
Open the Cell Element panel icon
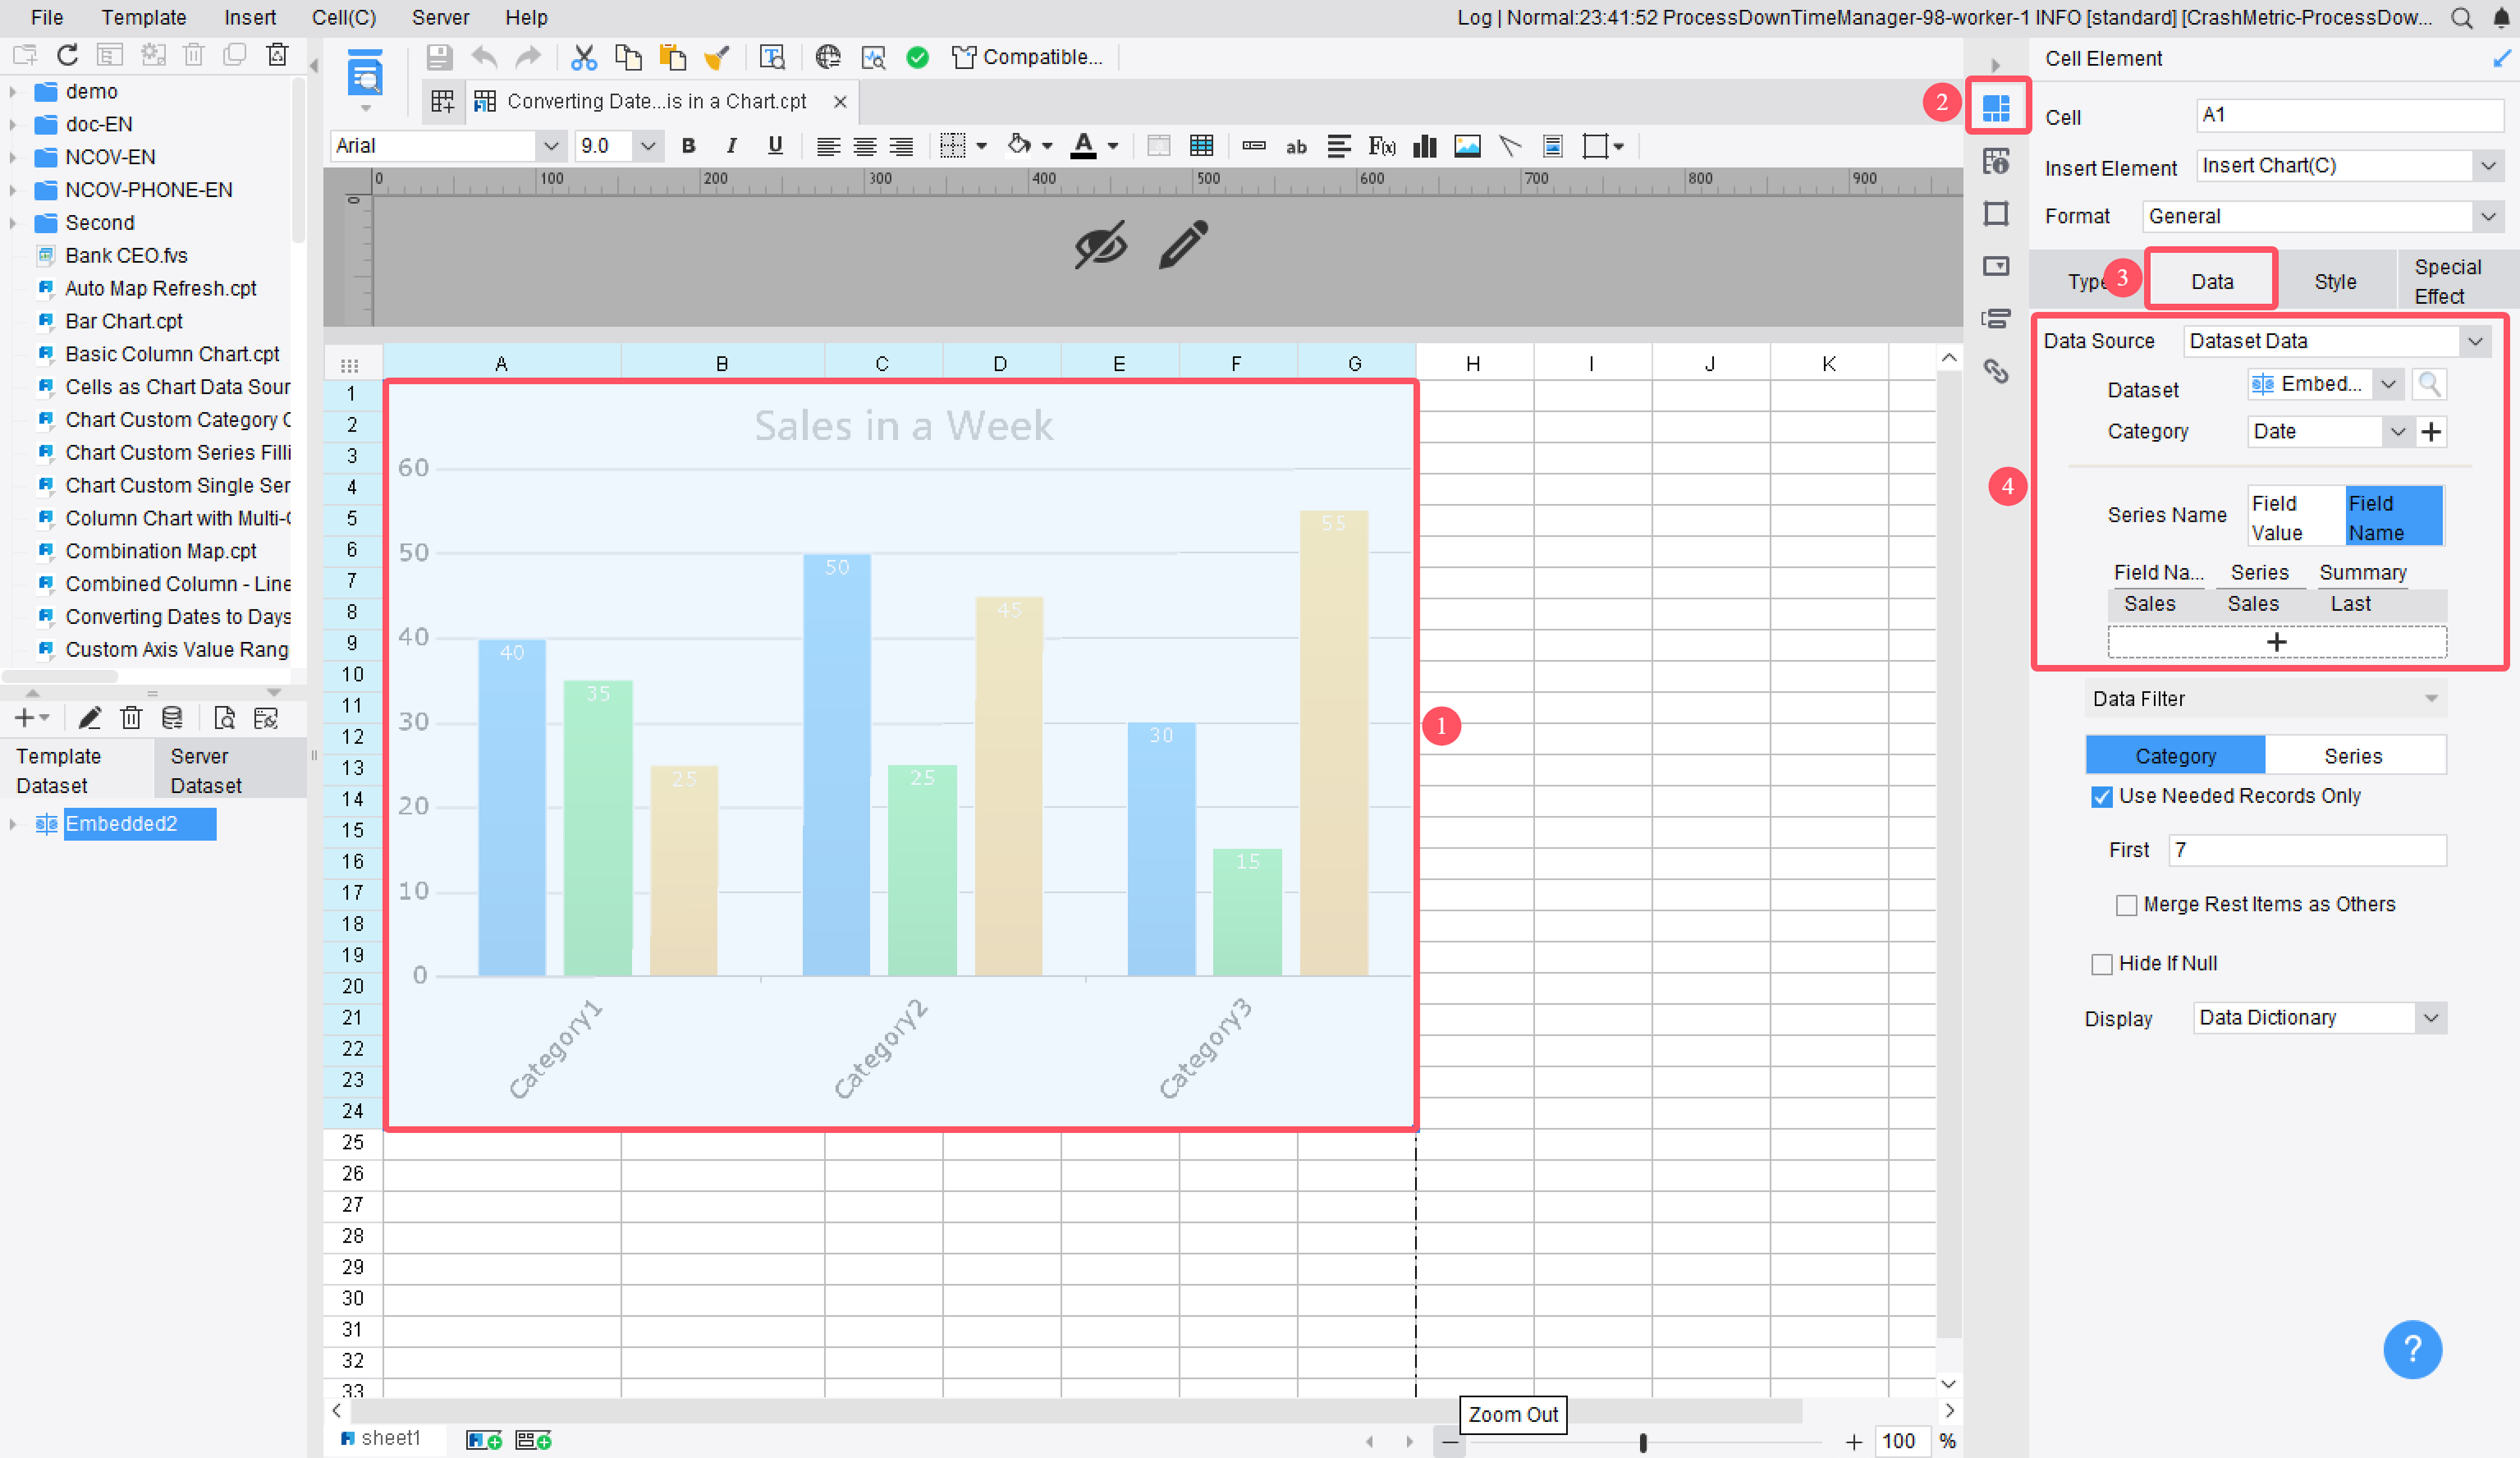pos(1996,107)
